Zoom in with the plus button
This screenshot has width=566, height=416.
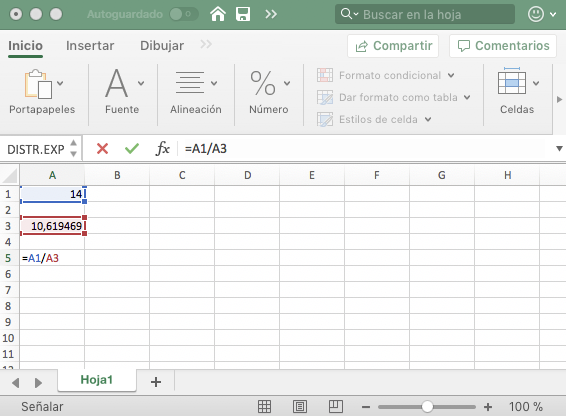click(488, 407)
